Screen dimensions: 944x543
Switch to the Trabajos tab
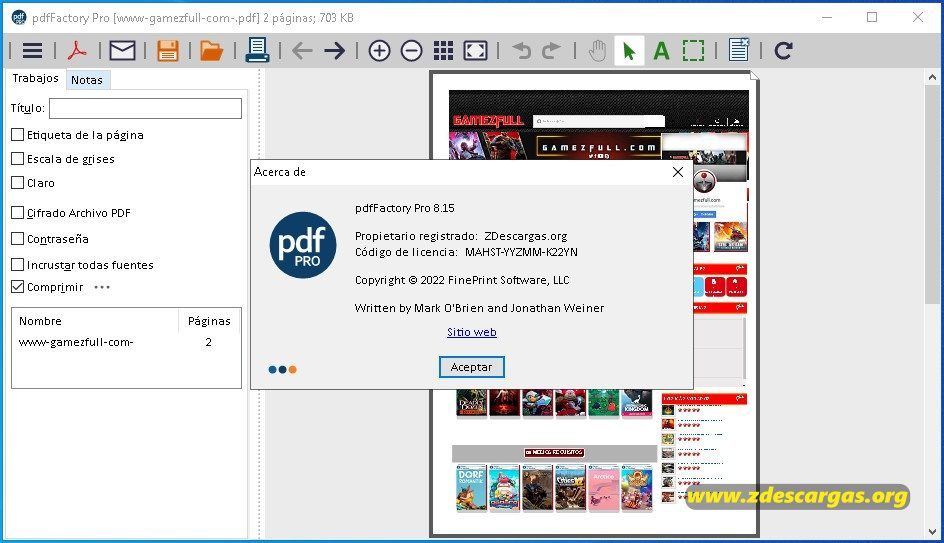click(36, 78)
